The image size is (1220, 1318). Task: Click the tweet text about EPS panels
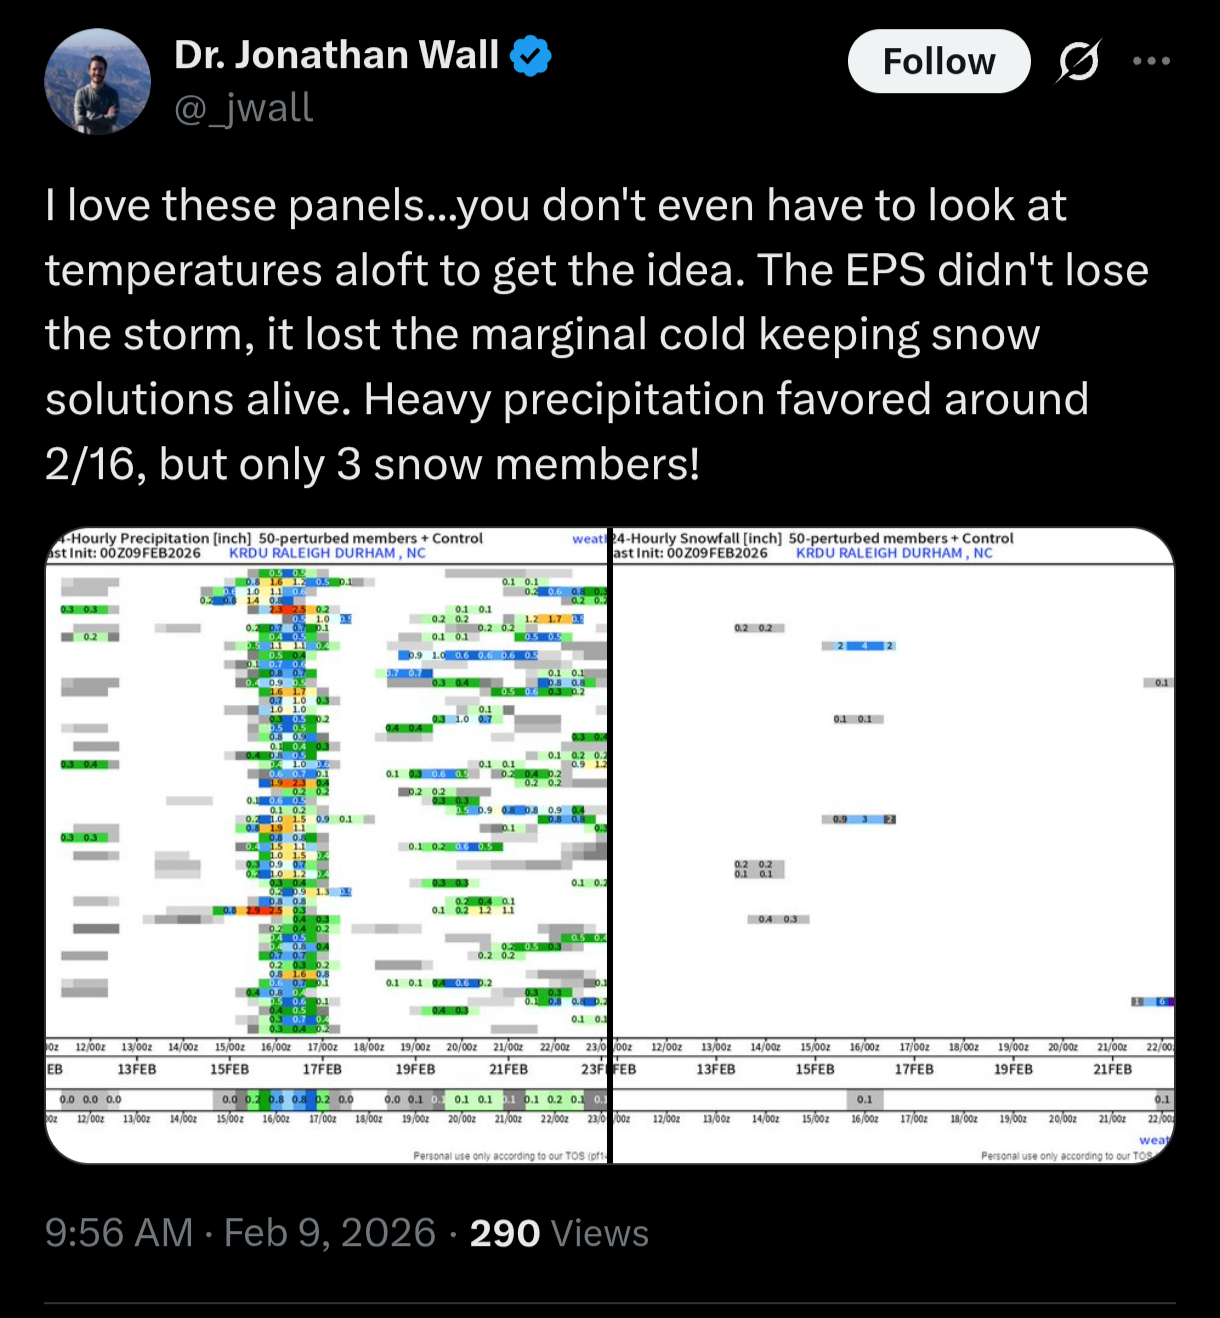(596, 334)
